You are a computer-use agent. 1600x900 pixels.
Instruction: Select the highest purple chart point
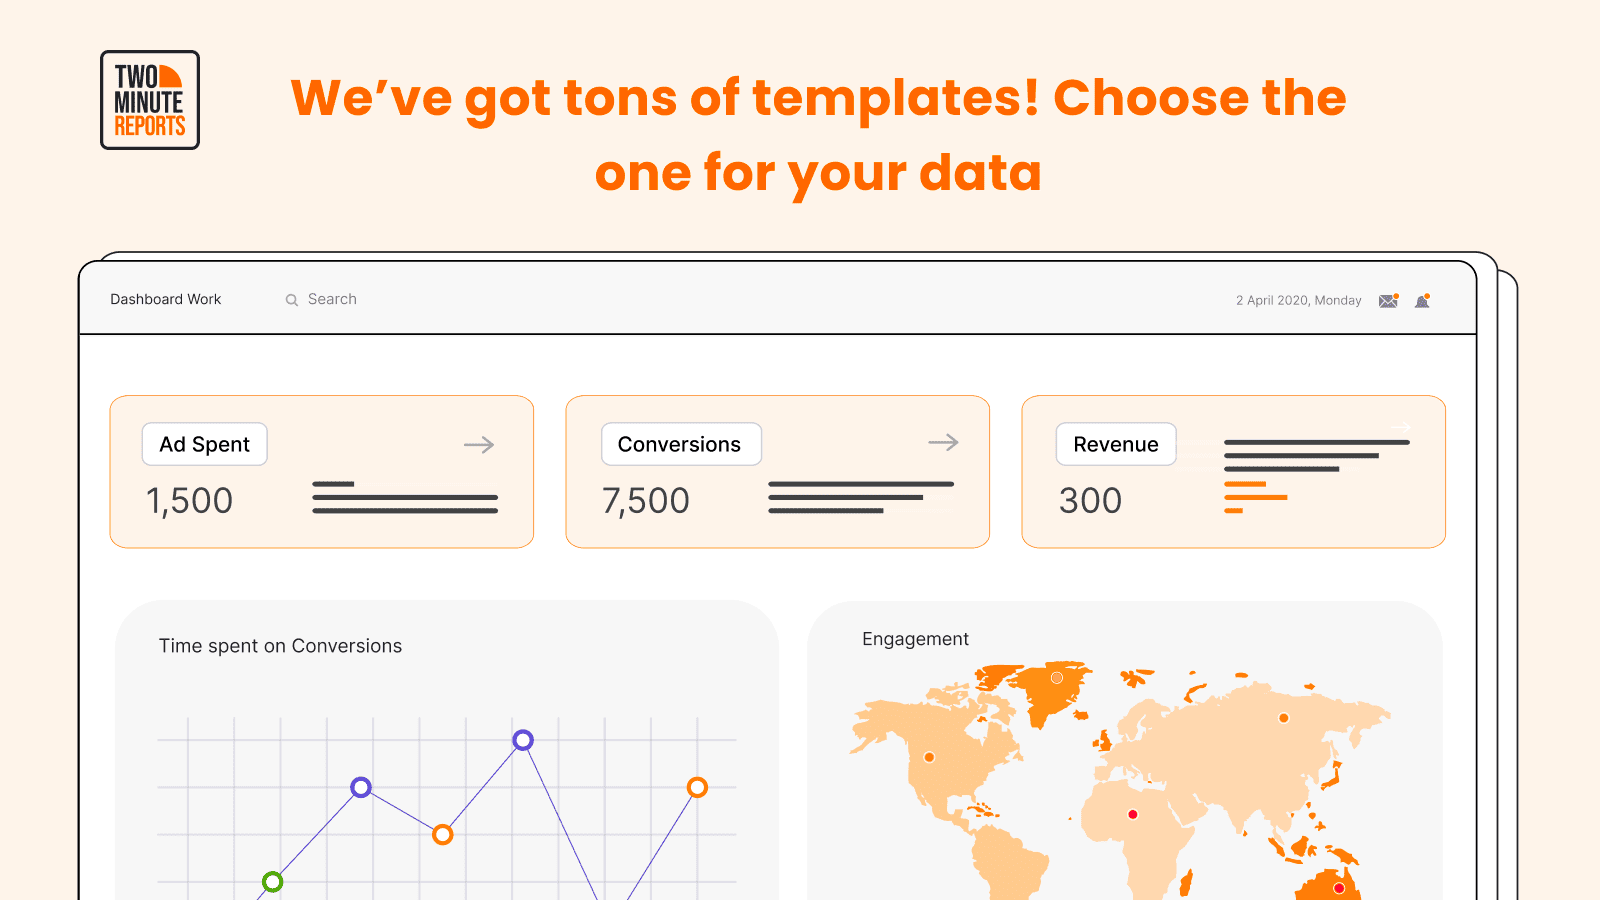523,740
